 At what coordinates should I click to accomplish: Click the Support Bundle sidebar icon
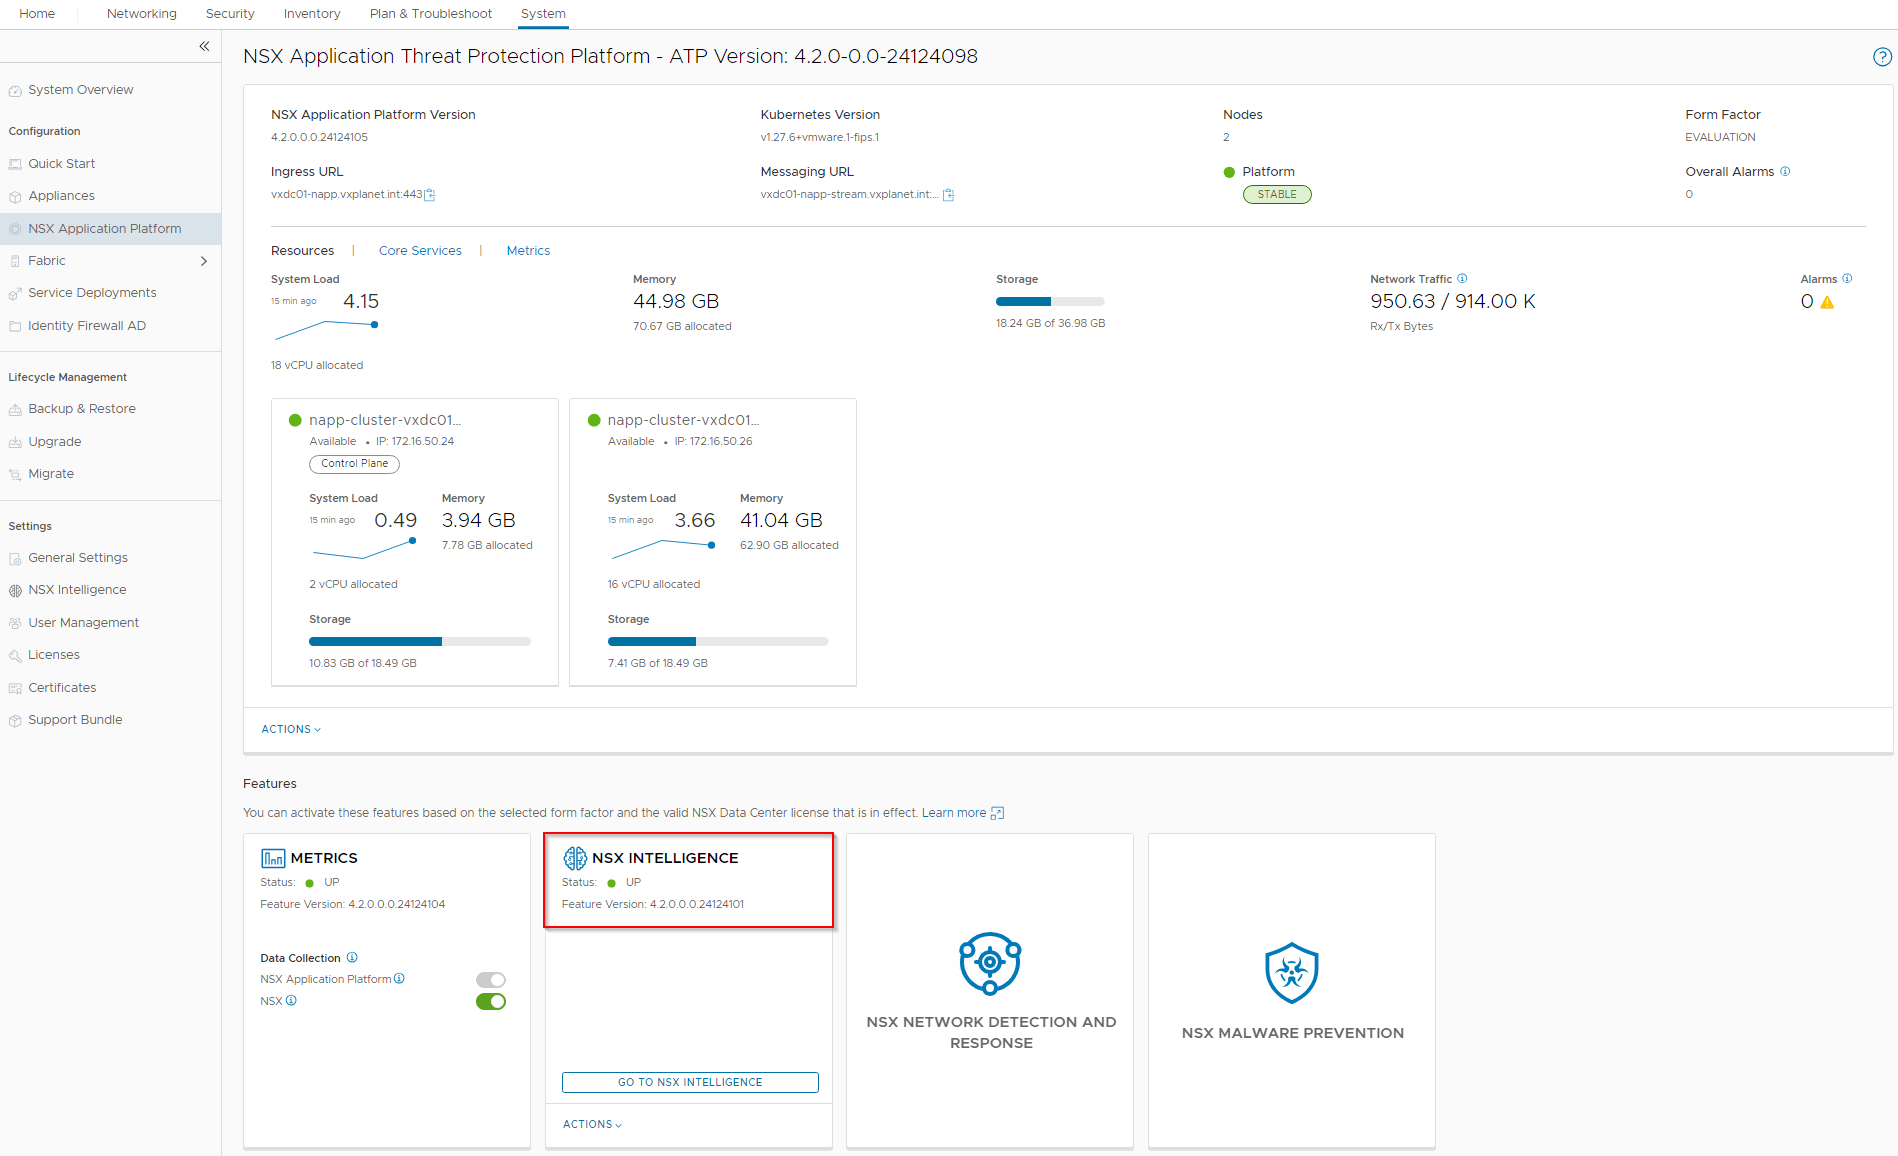coord(15,721)
